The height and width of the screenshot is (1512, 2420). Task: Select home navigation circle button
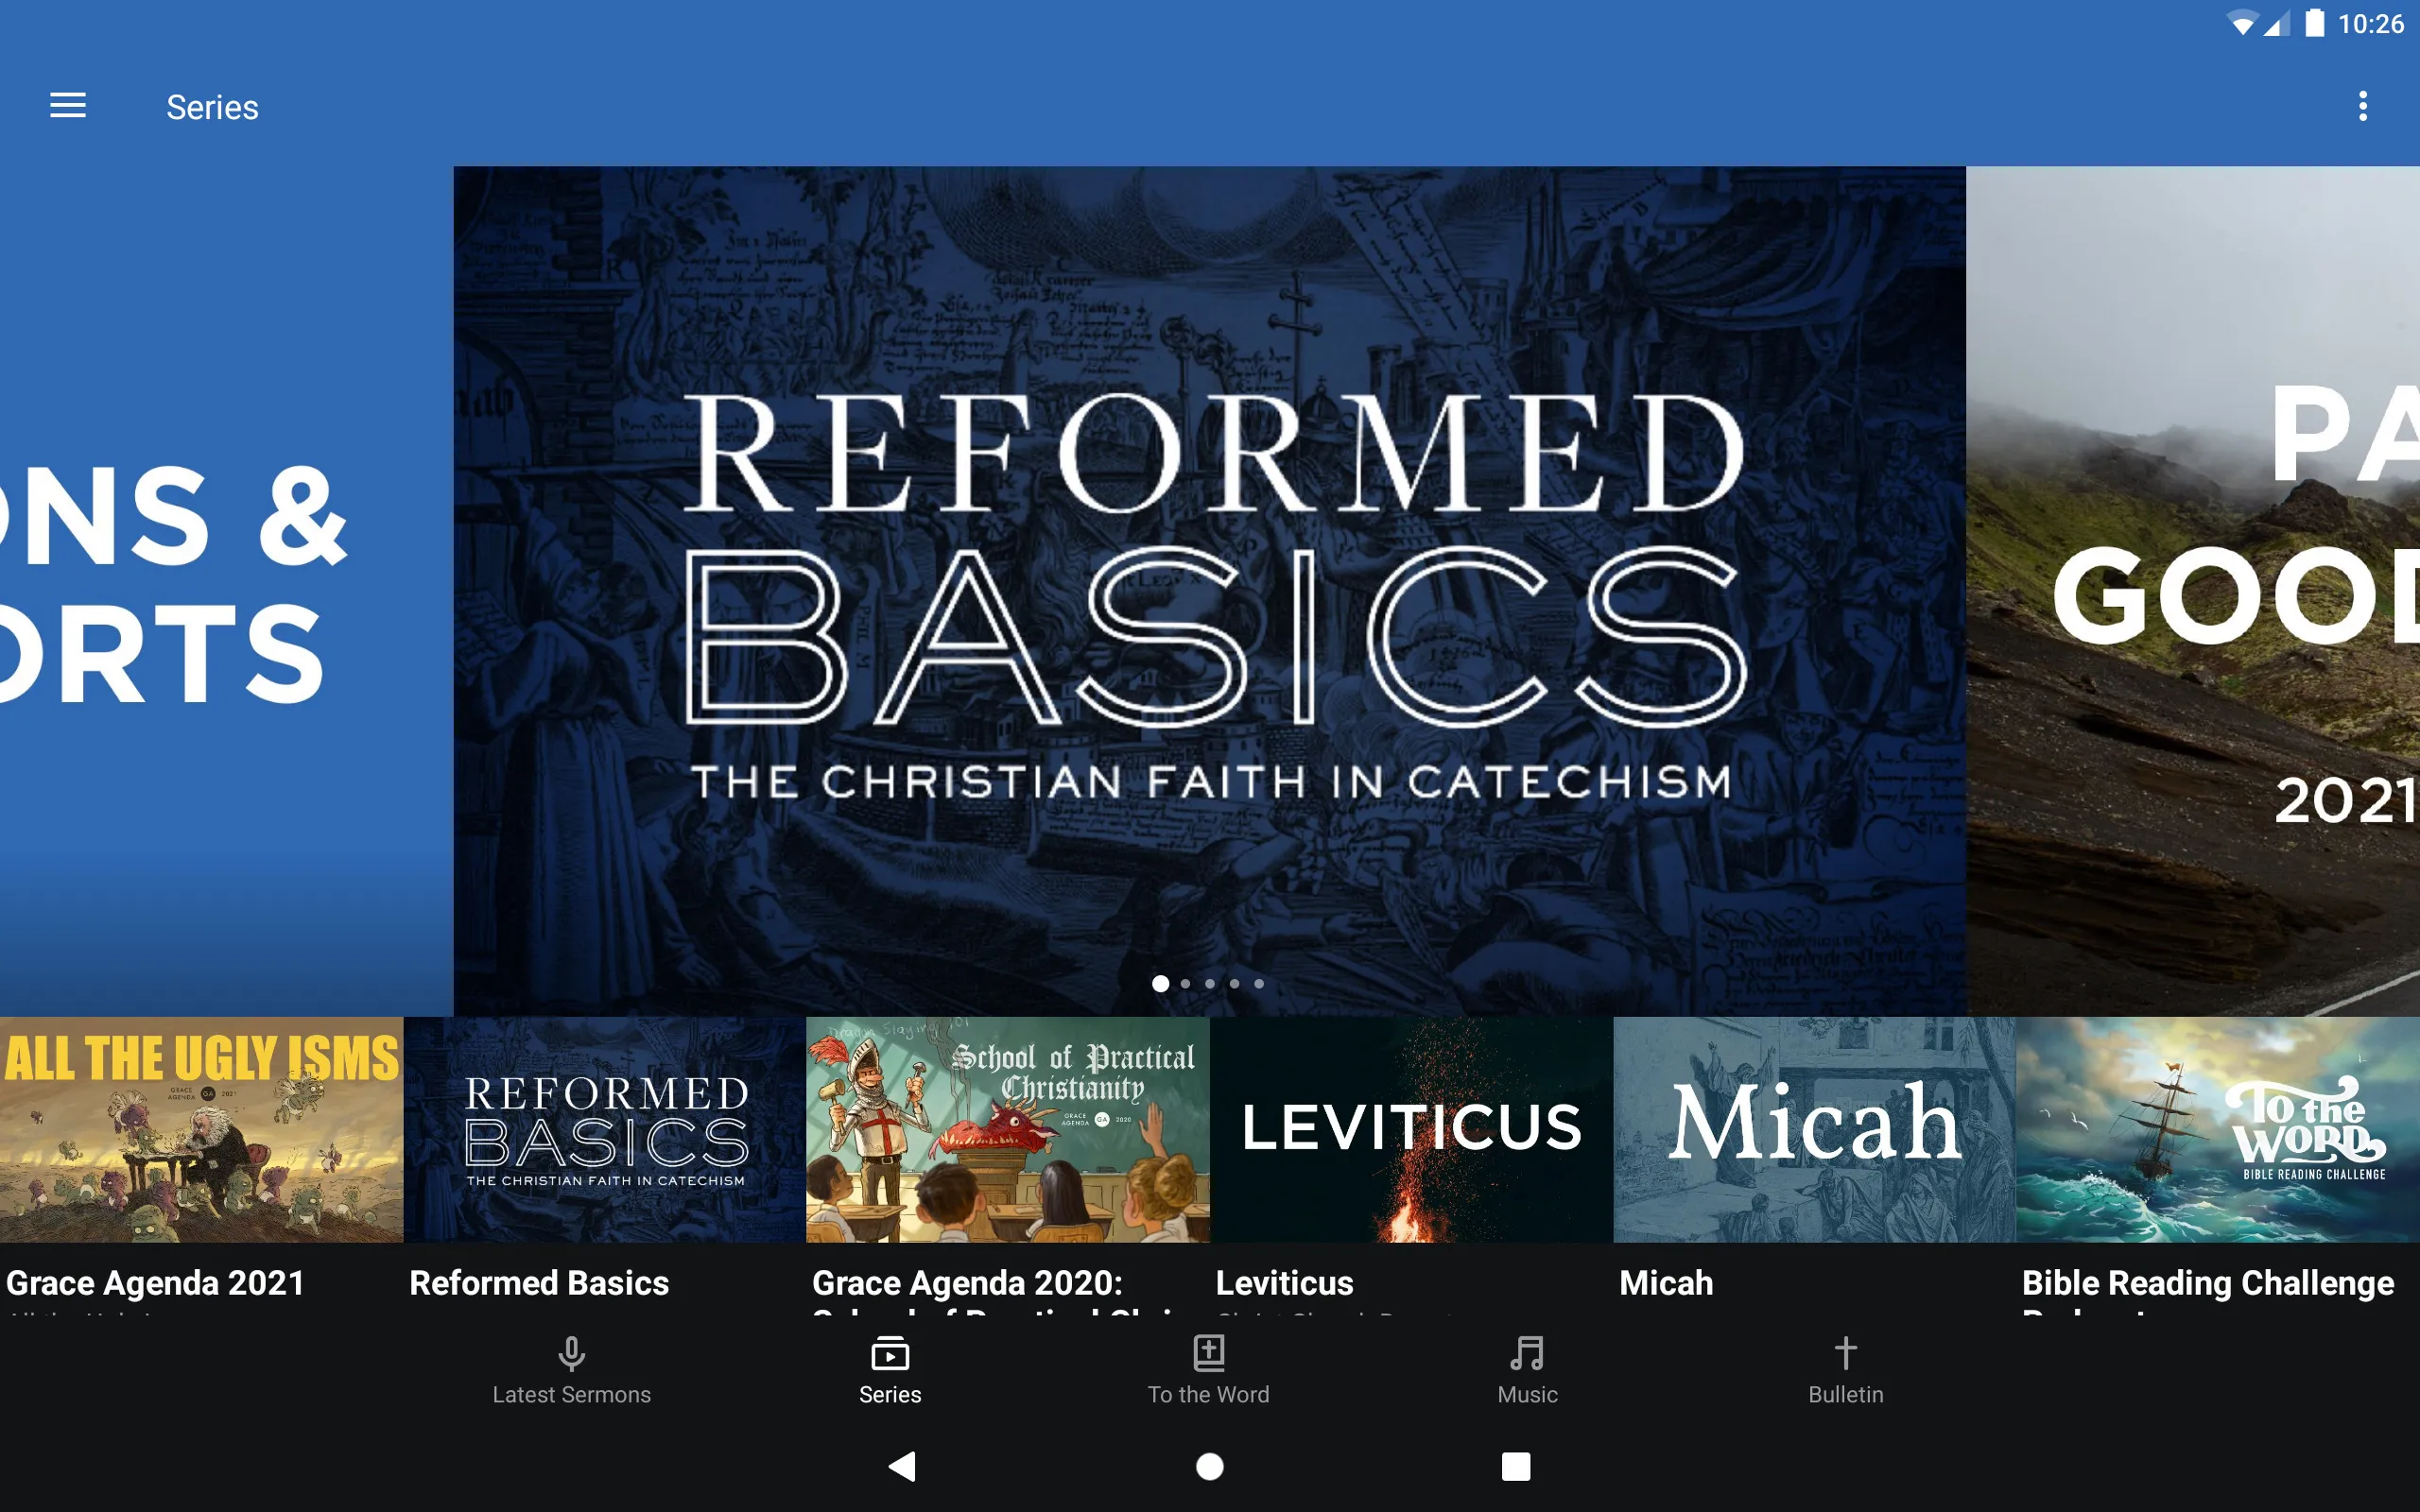coord(1209,1463)
